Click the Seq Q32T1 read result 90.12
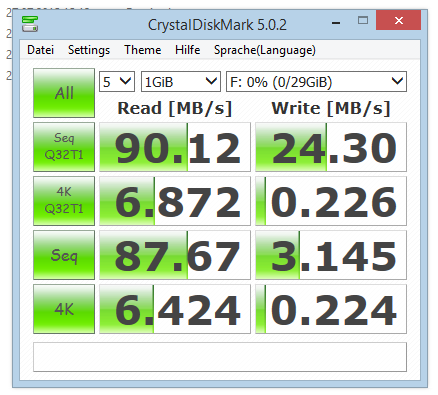 (x=175, y=147)
